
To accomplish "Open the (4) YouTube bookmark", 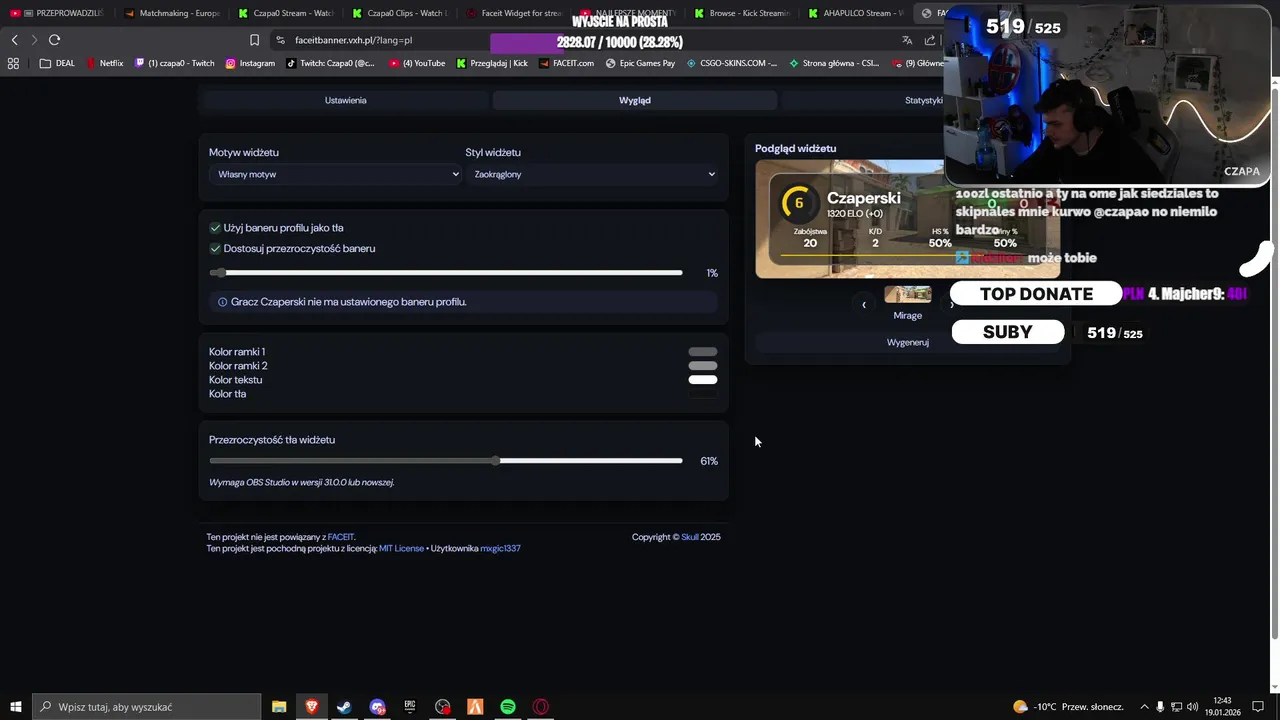I will [417, 63].
